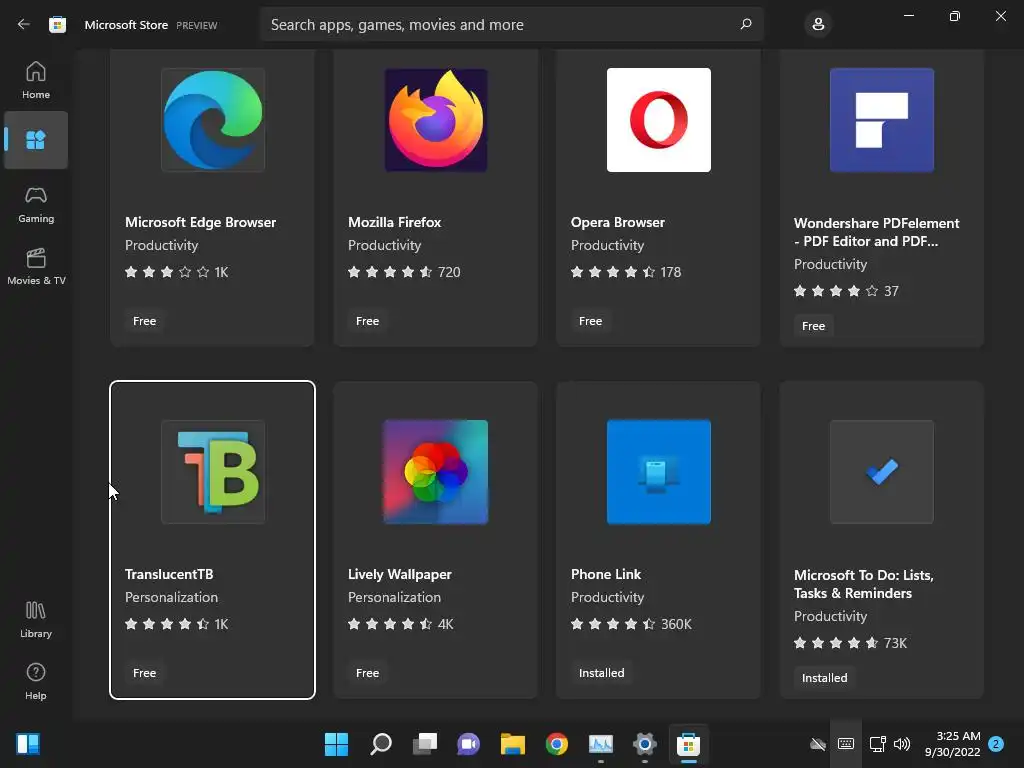Image resolution: width=1024 pixels, height=768 pixels.
Task: Click Free under Lively Wallpaper
Action: (x=367, y=673)
